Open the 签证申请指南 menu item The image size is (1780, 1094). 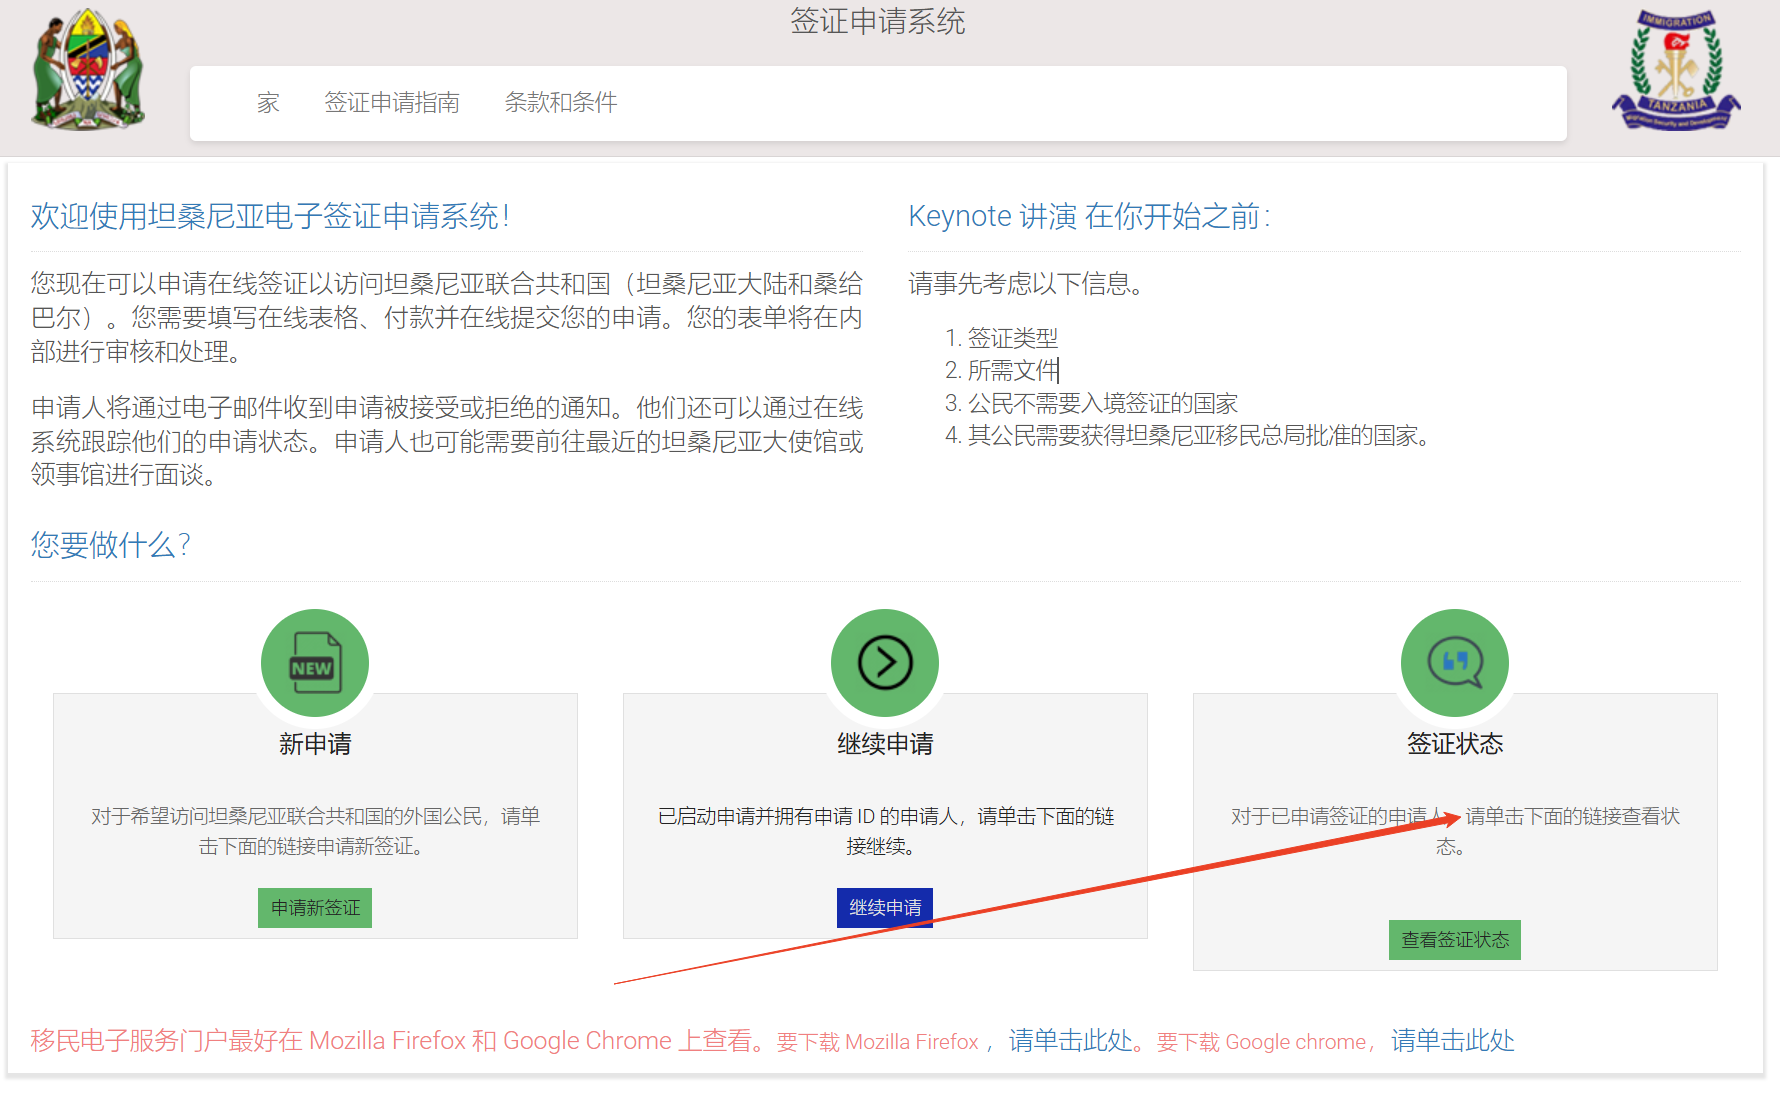pos(392,103)
